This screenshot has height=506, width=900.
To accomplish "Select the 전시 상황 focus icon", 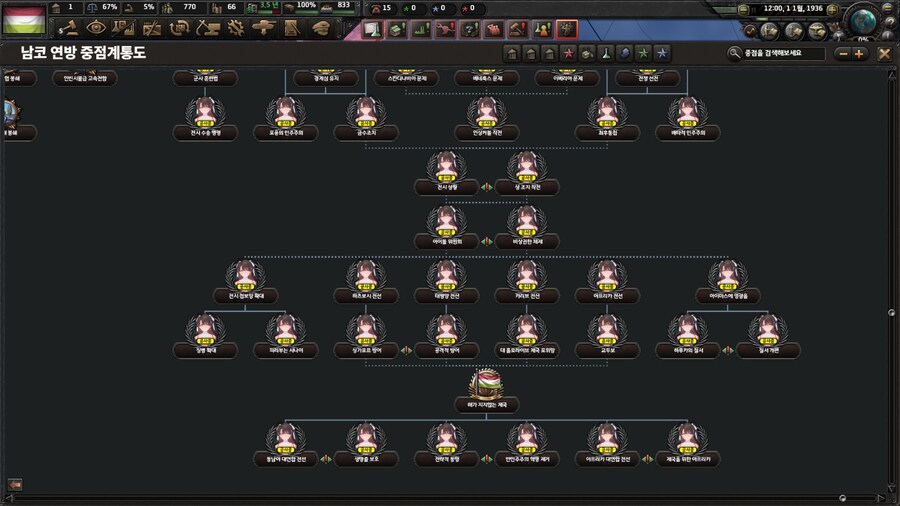I will (446, 166).
